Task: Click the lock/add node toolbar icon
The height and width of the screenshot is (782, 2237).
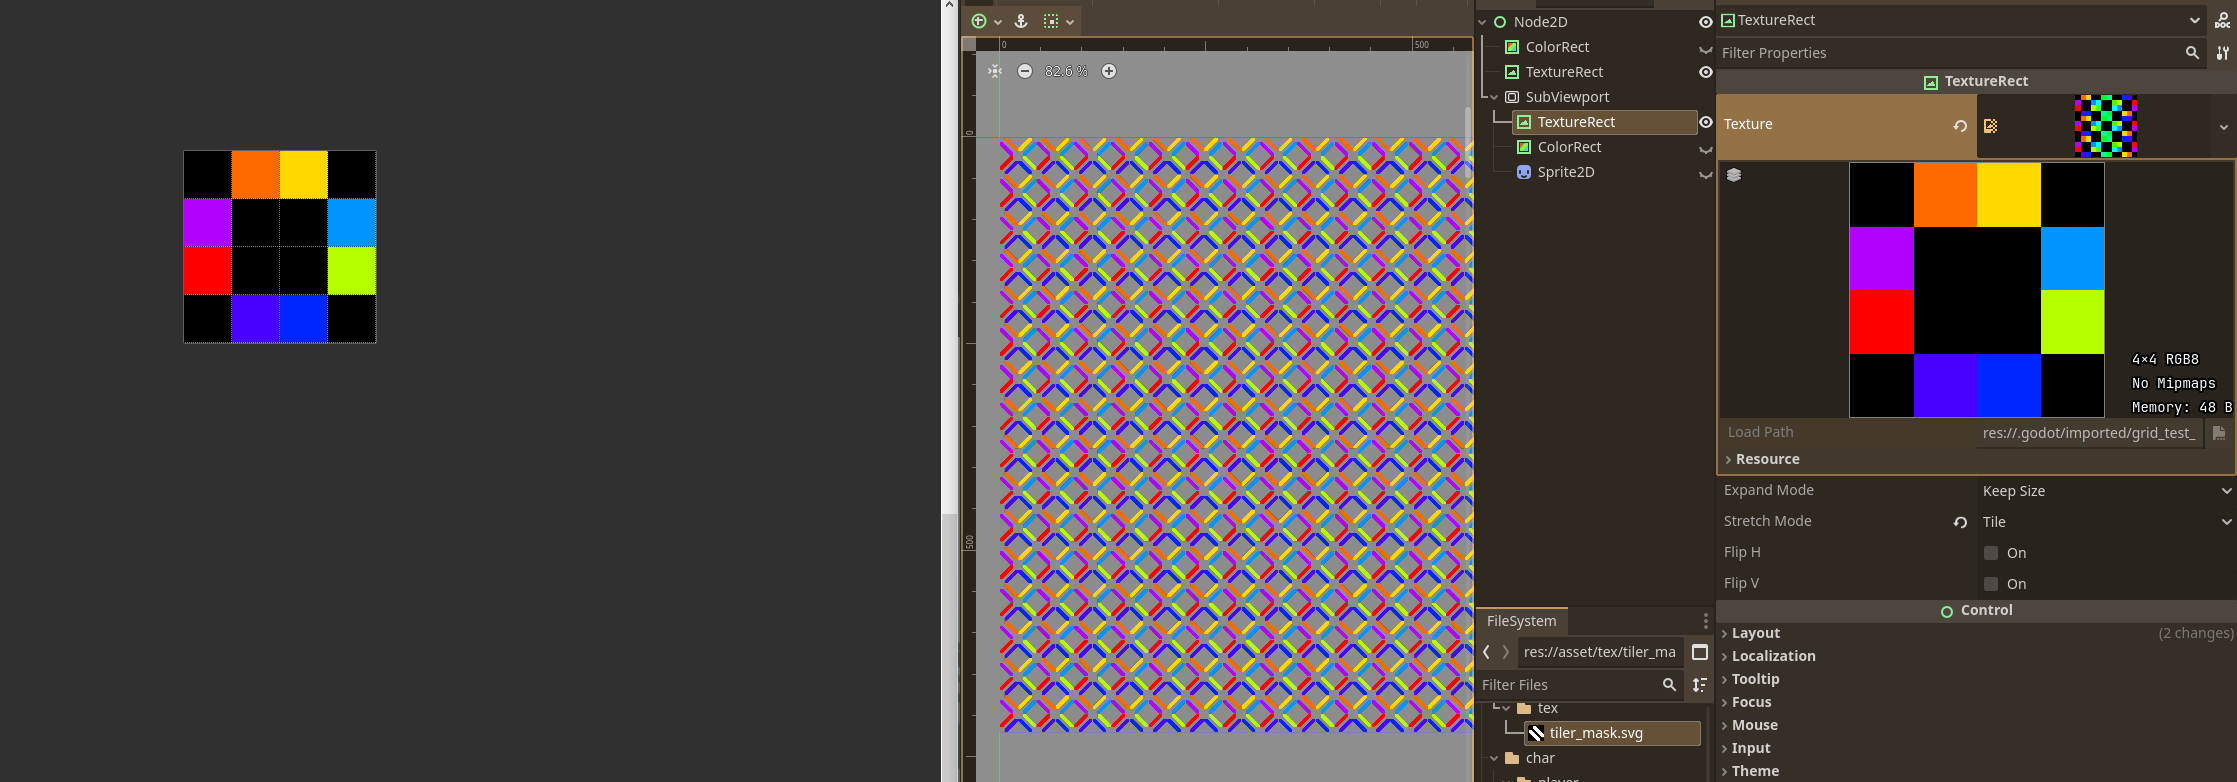Action: 979,21
